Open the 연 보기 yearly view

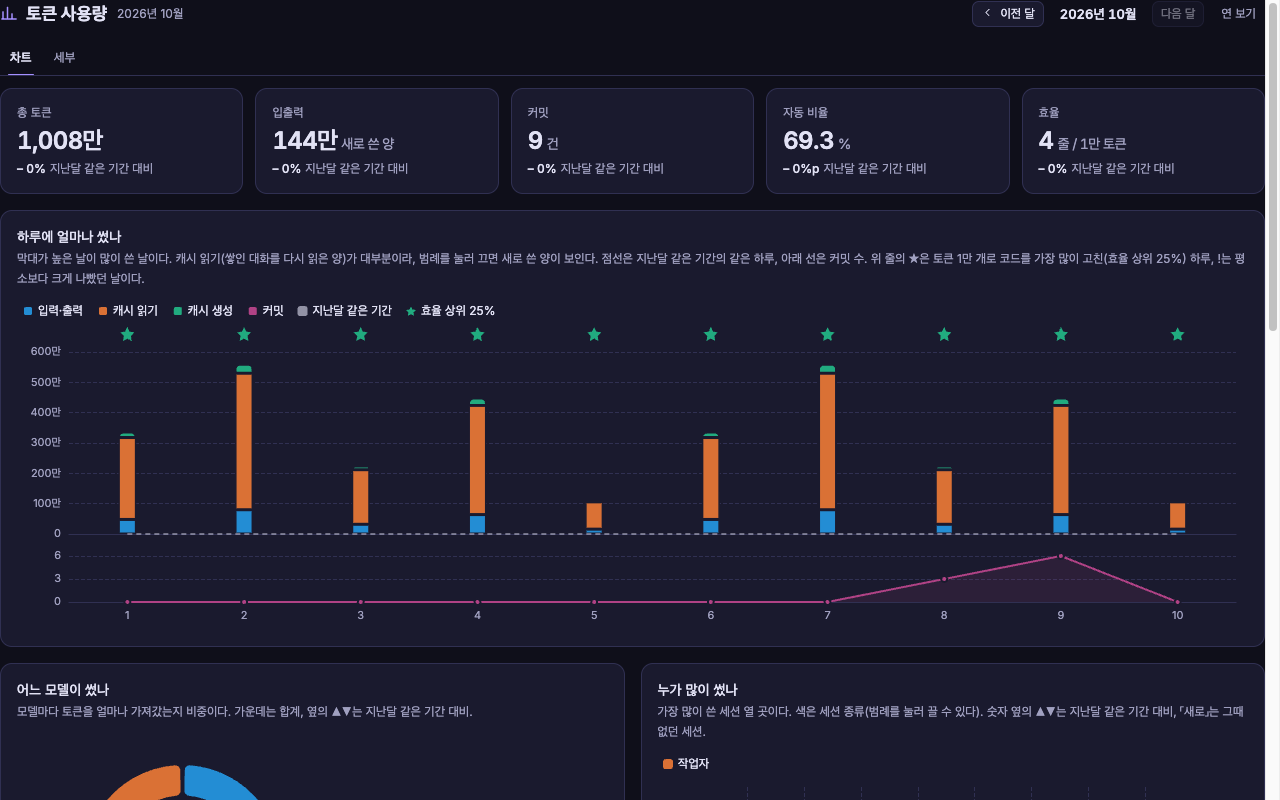click(1239, 14)
